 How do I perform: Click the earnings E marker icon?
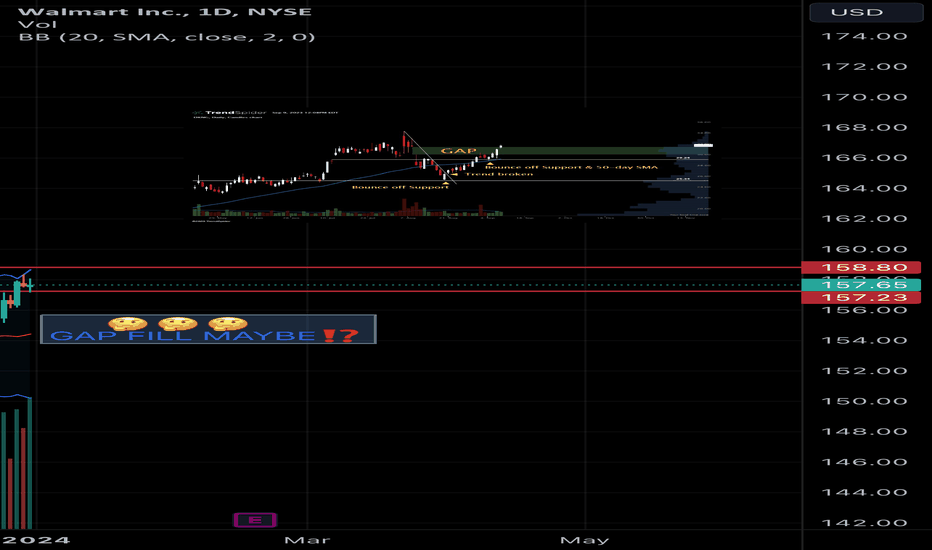(255, 520)
